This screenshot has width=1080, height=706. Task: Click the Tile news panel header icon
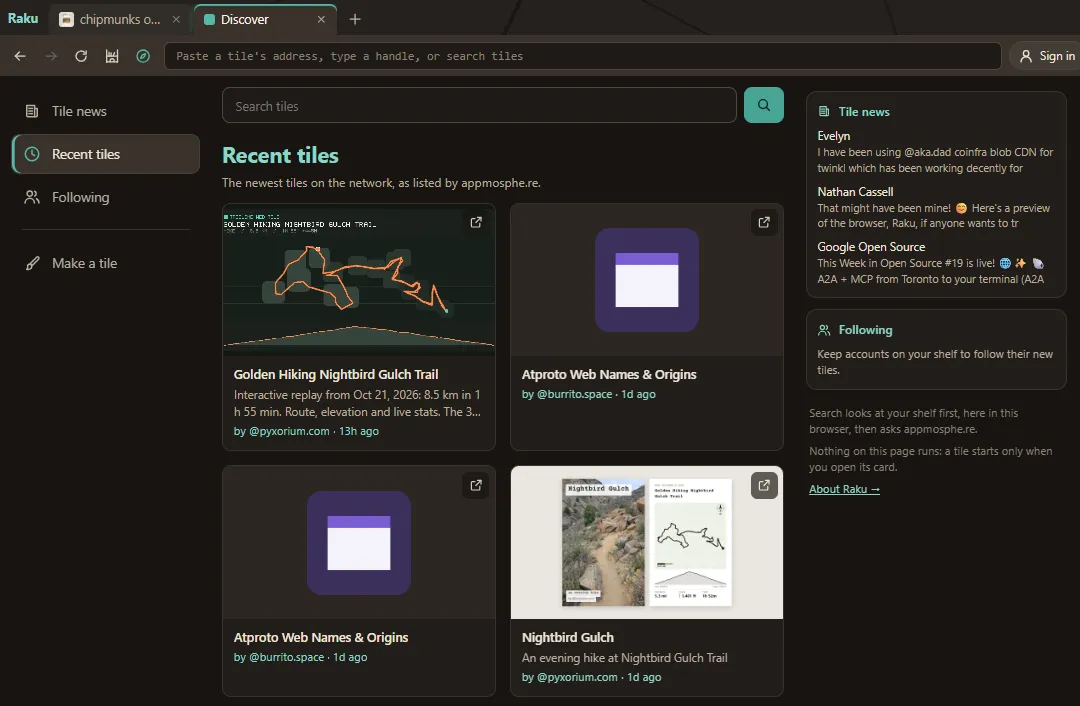click(824, 112)
